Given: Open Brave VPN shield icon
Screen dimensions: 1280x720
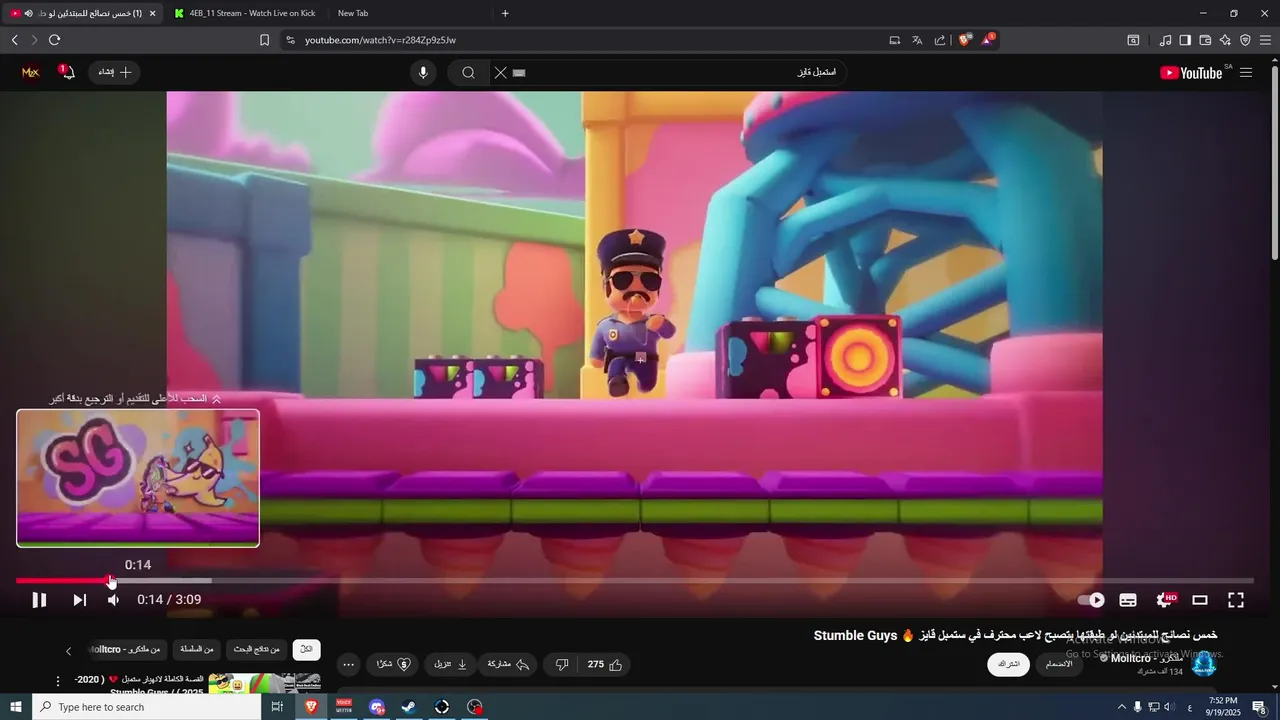Looking at the screenshot, I should click(x=1245, y=40).
